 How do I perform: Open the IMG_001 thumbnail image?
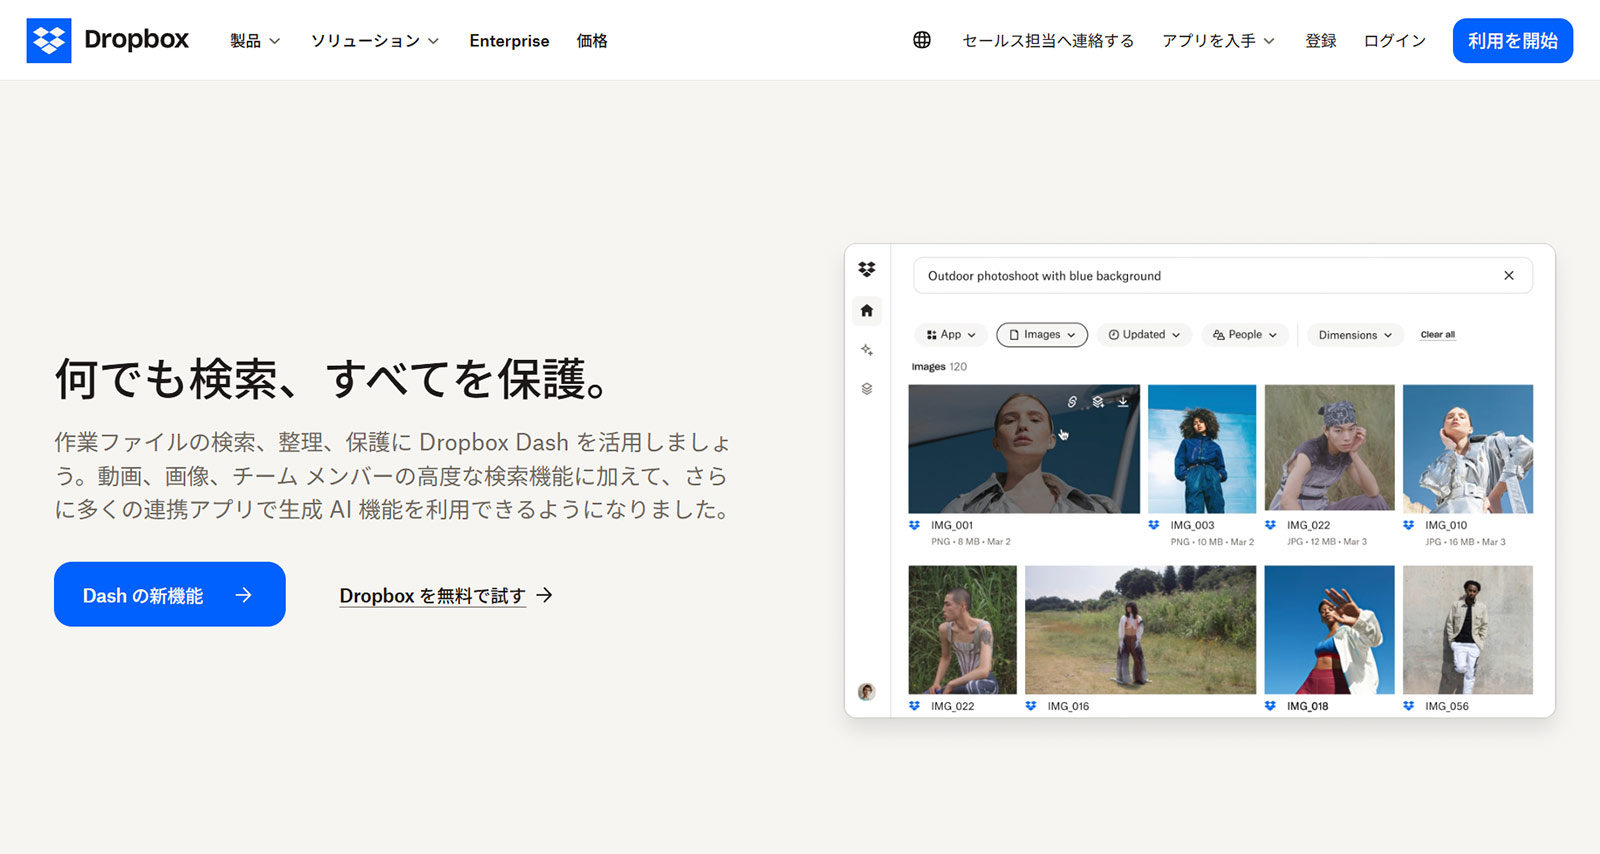[1024, 449]
